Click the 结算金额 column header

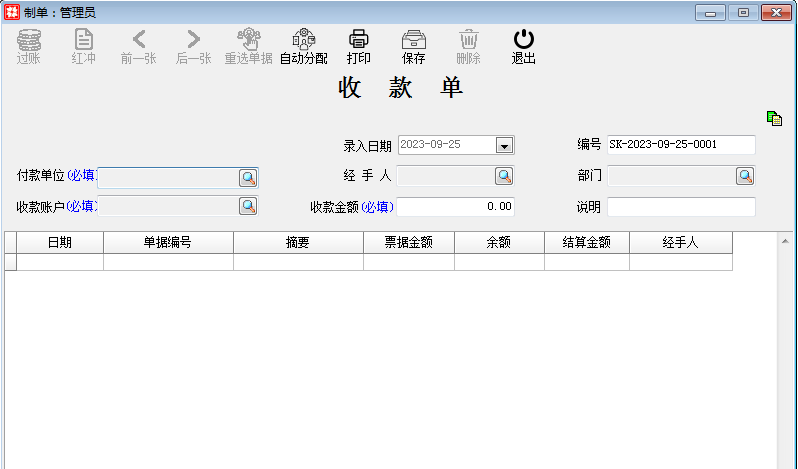[x=586, y=243]
